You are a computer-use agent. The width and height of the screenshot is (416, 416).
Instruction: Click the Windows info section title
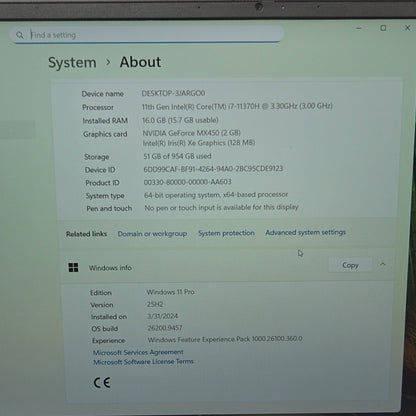(x=110, y=268)
